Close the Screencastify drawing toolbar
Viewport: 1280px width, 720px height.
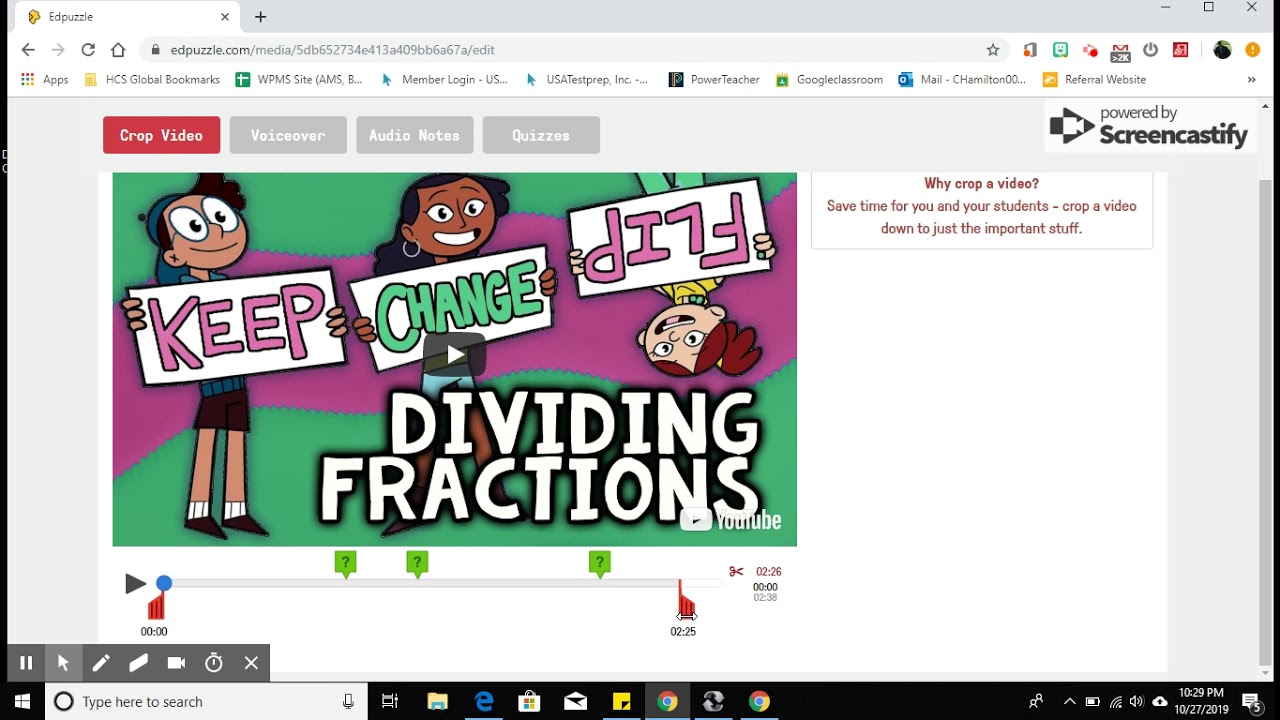tap(251, 663)
